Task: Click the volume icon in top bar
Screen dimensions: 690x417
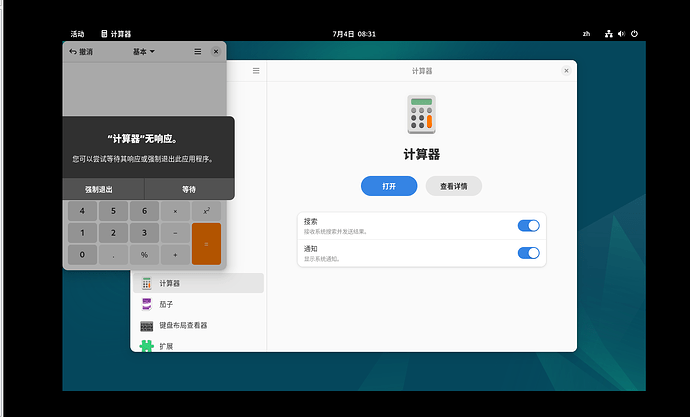Action: coord(621,34)
